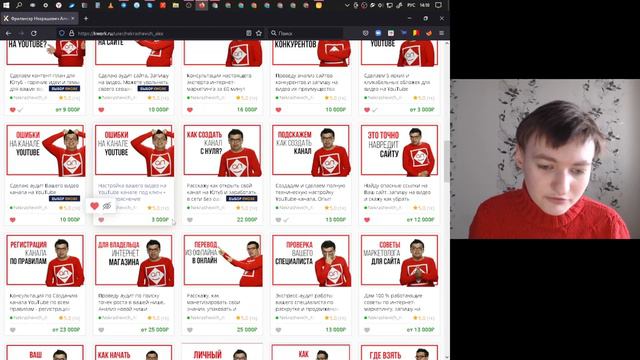Click the от 25 000₽ price
Viewport: 640px width, 360px height.
(155, 330)
